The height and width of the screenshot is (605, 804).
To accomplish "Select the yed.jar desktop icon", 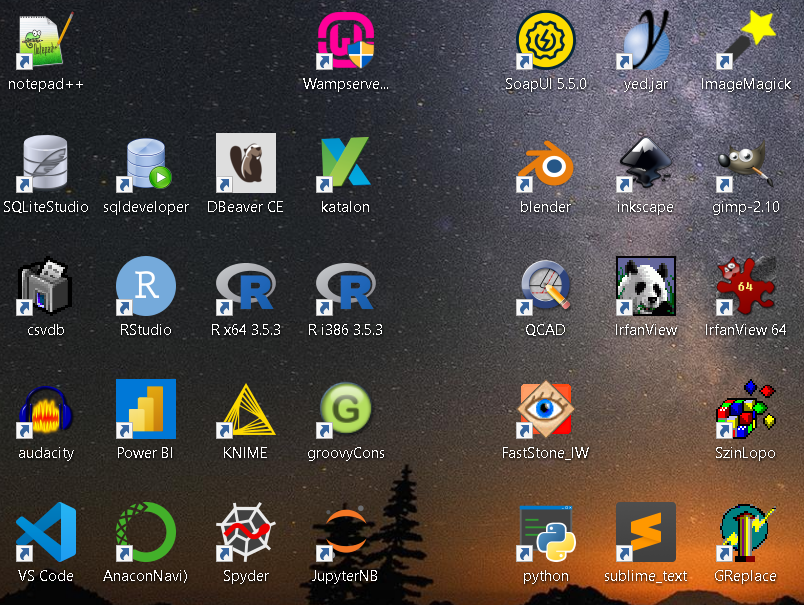I will coord(646,41).
